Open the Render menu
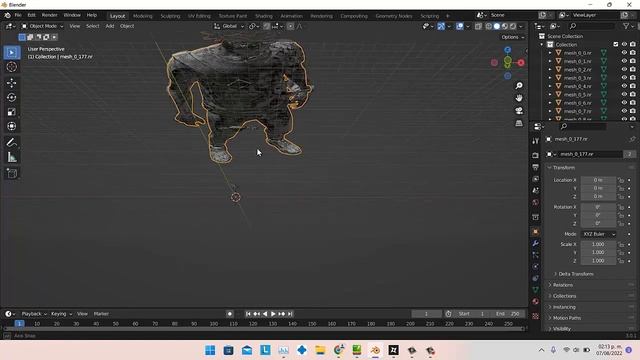 click(49, 16)
